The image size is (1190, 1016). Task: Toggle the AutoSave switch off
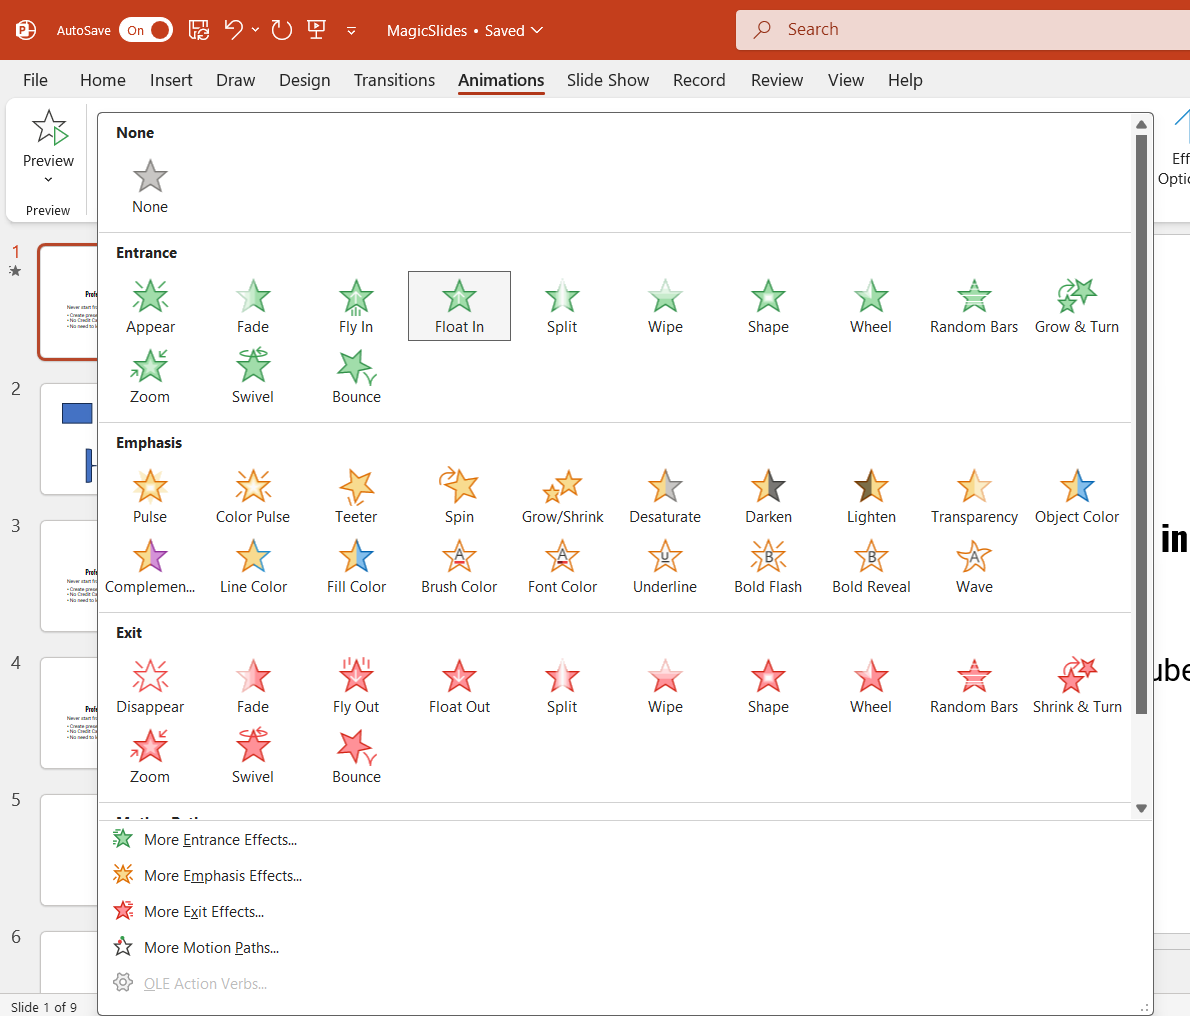coord(146,30)
